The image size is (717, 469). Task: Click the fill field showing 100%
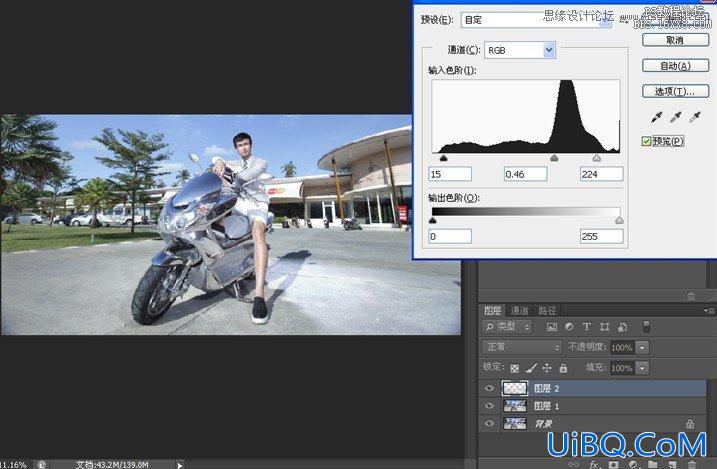[x=622, y=368]
